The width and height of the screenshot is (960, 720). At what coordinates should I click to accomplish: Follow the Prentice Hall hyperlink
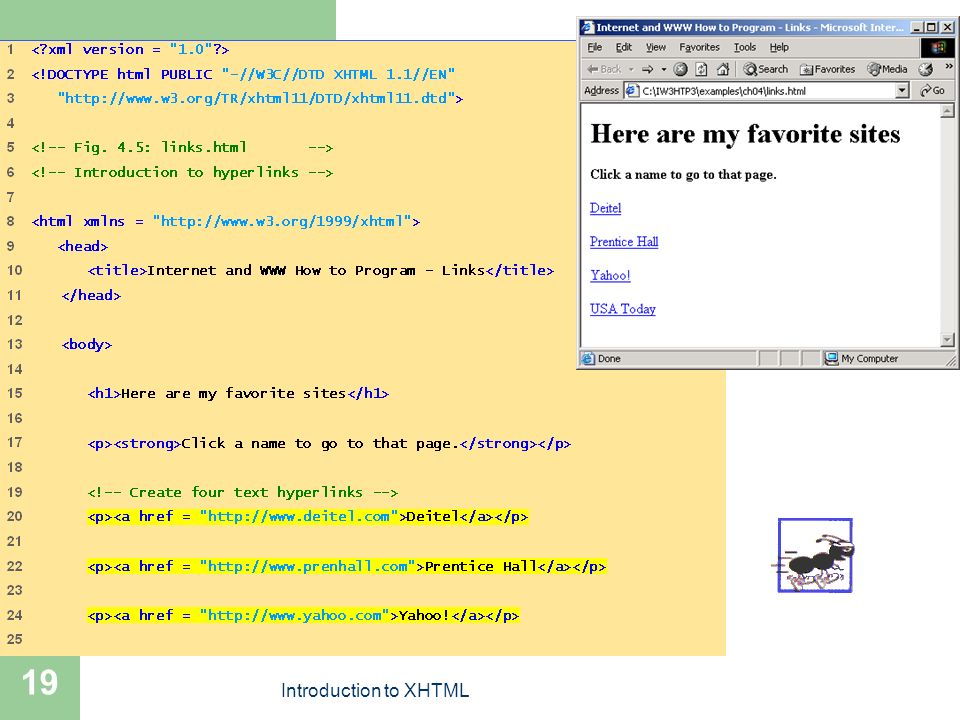click(x=624, y=242)
